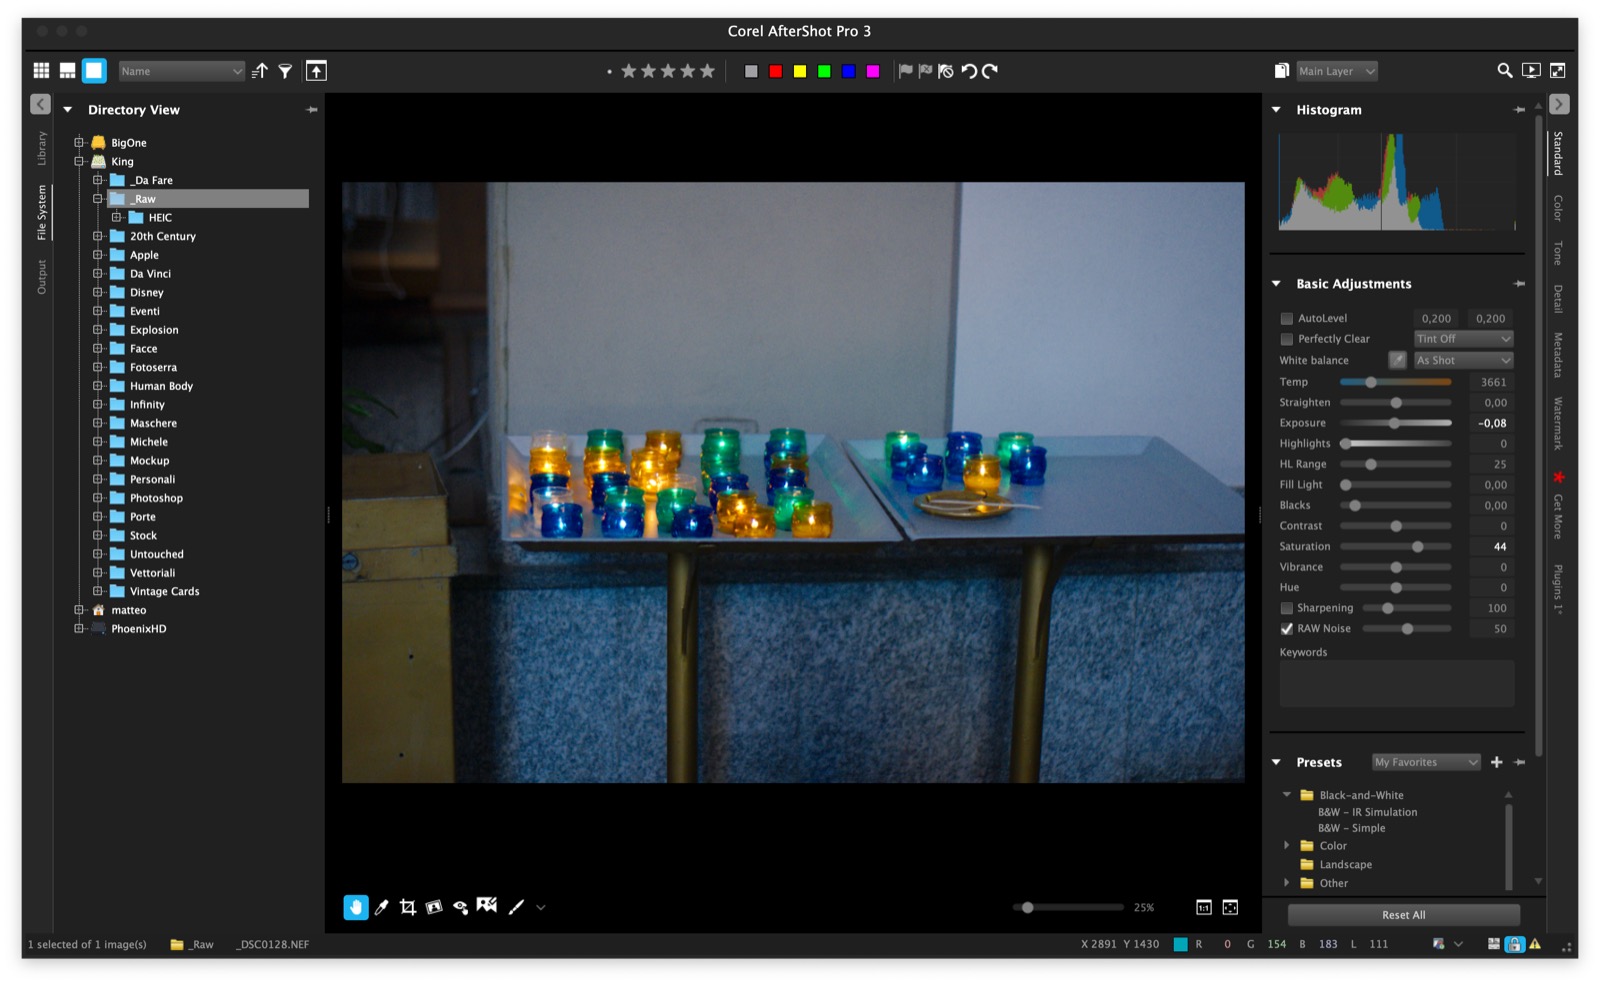Viewport: 1600px width, 984px height.
Task: Switch to the Tone tab
Action: 1558,253
